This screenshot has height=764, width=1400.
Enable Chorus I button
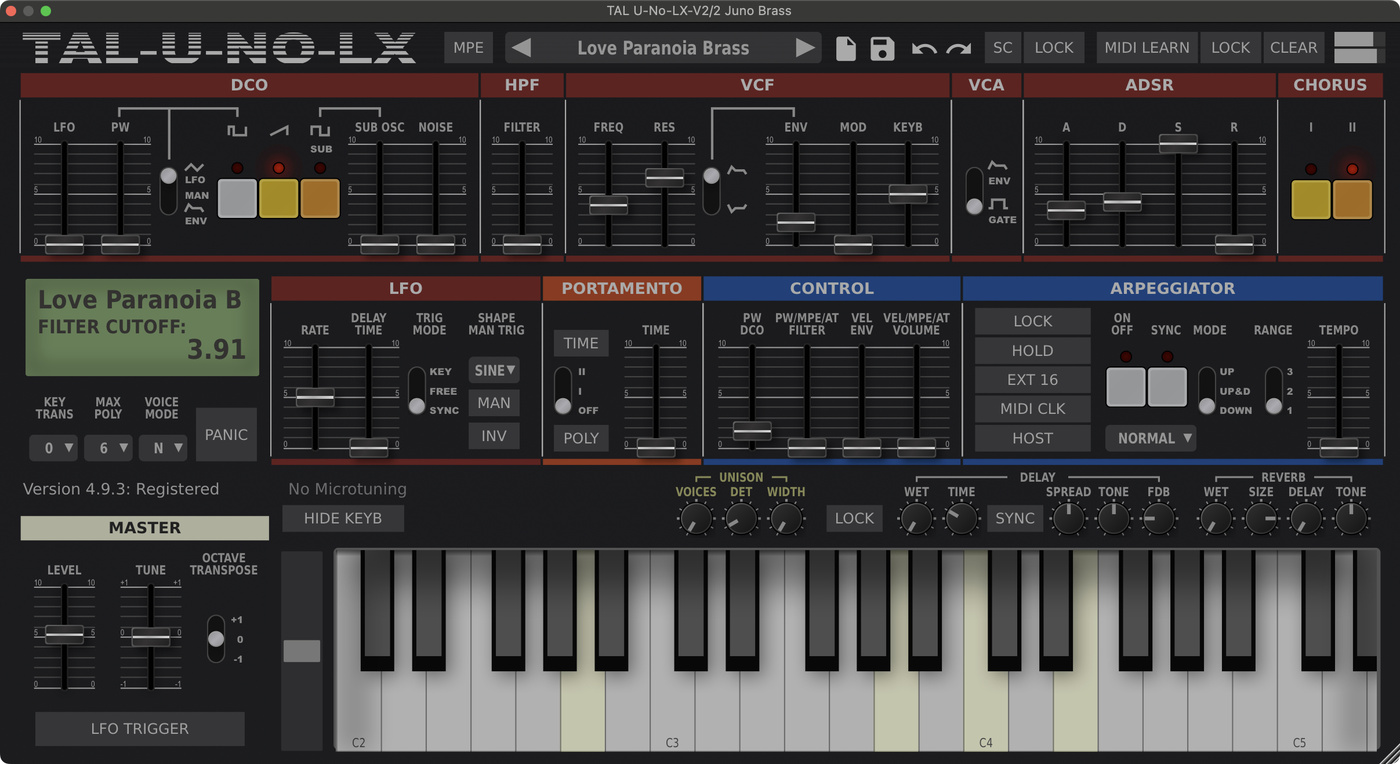(x=1311, y=199)
